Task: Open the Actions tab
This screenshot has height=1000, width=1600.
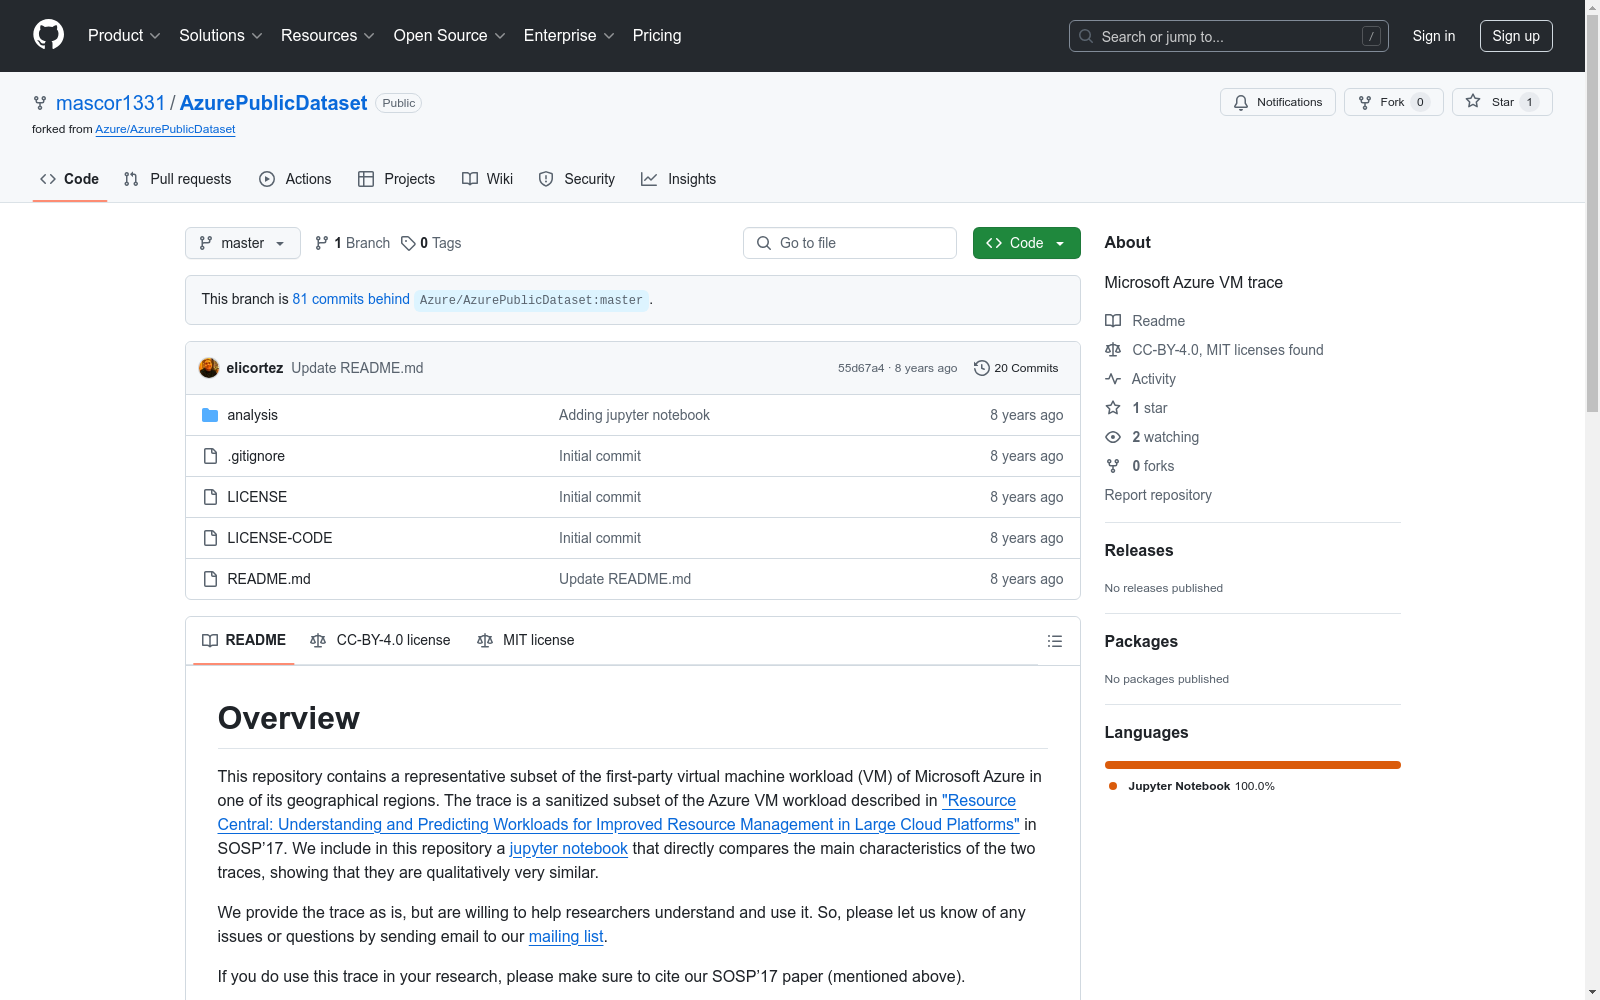Action: tap(295, 179)
